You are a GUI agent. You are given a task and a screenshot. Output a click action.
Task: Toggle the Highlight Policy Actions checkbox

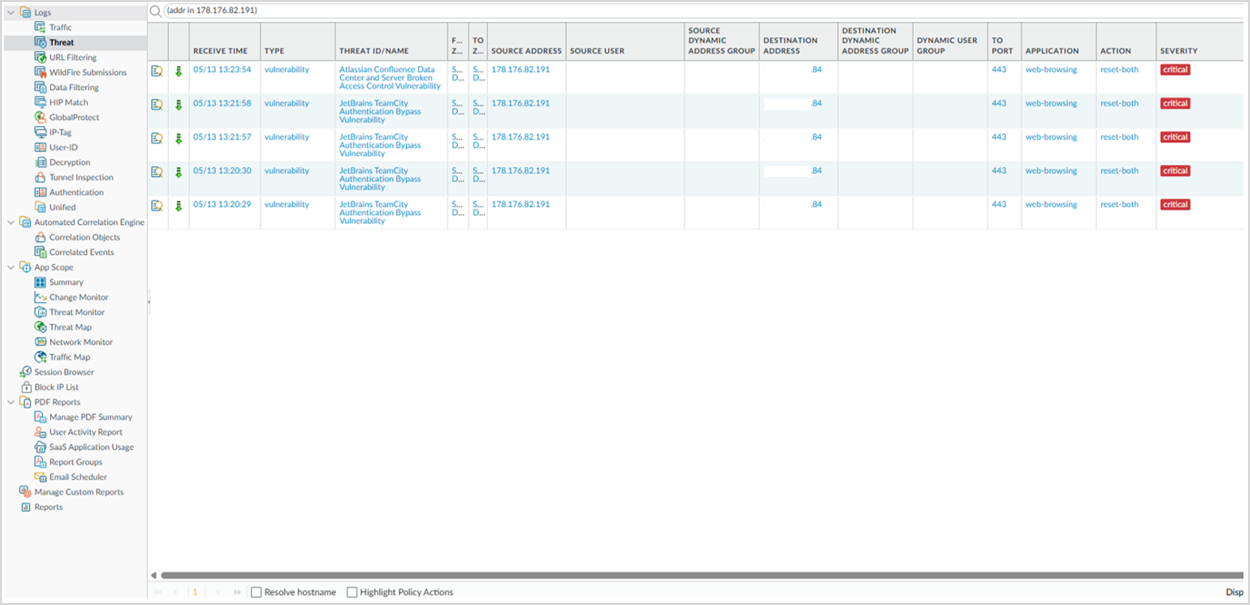pos(352,592)
